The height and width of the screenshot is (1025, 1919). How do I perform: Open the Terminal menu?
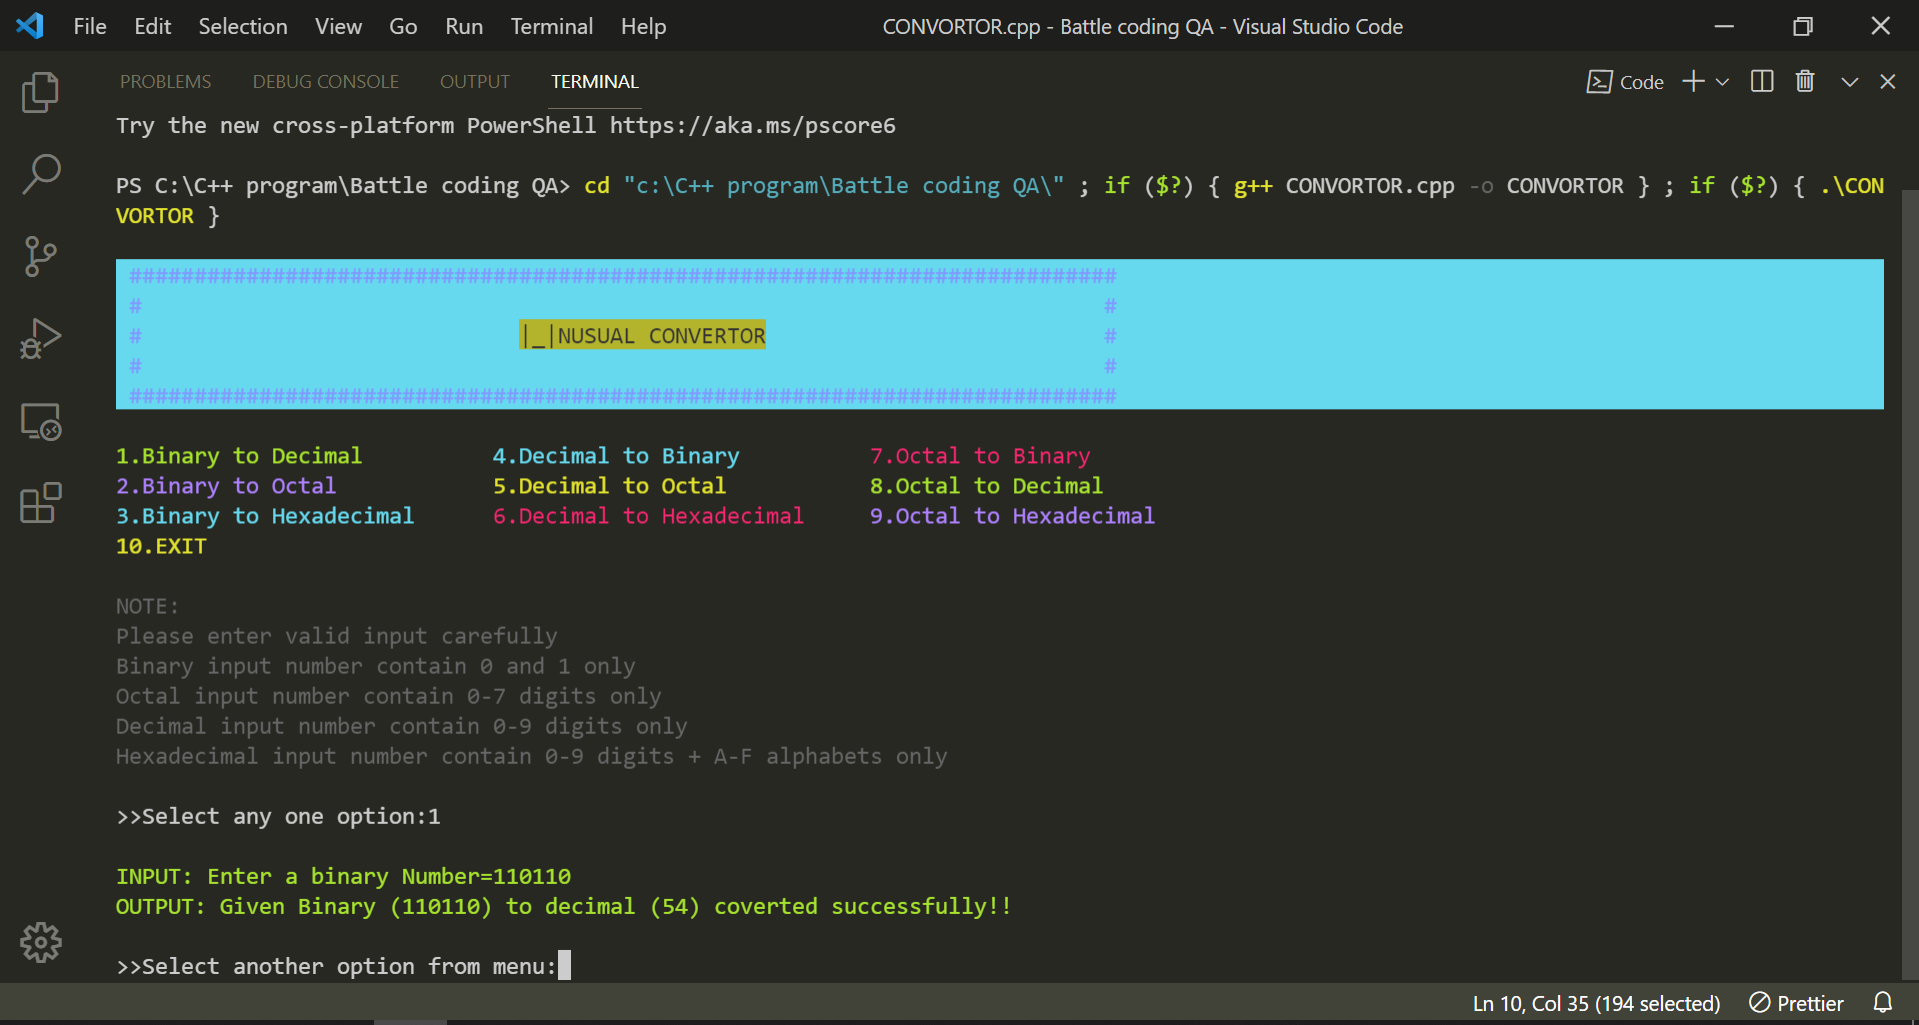tap(551, 26)
